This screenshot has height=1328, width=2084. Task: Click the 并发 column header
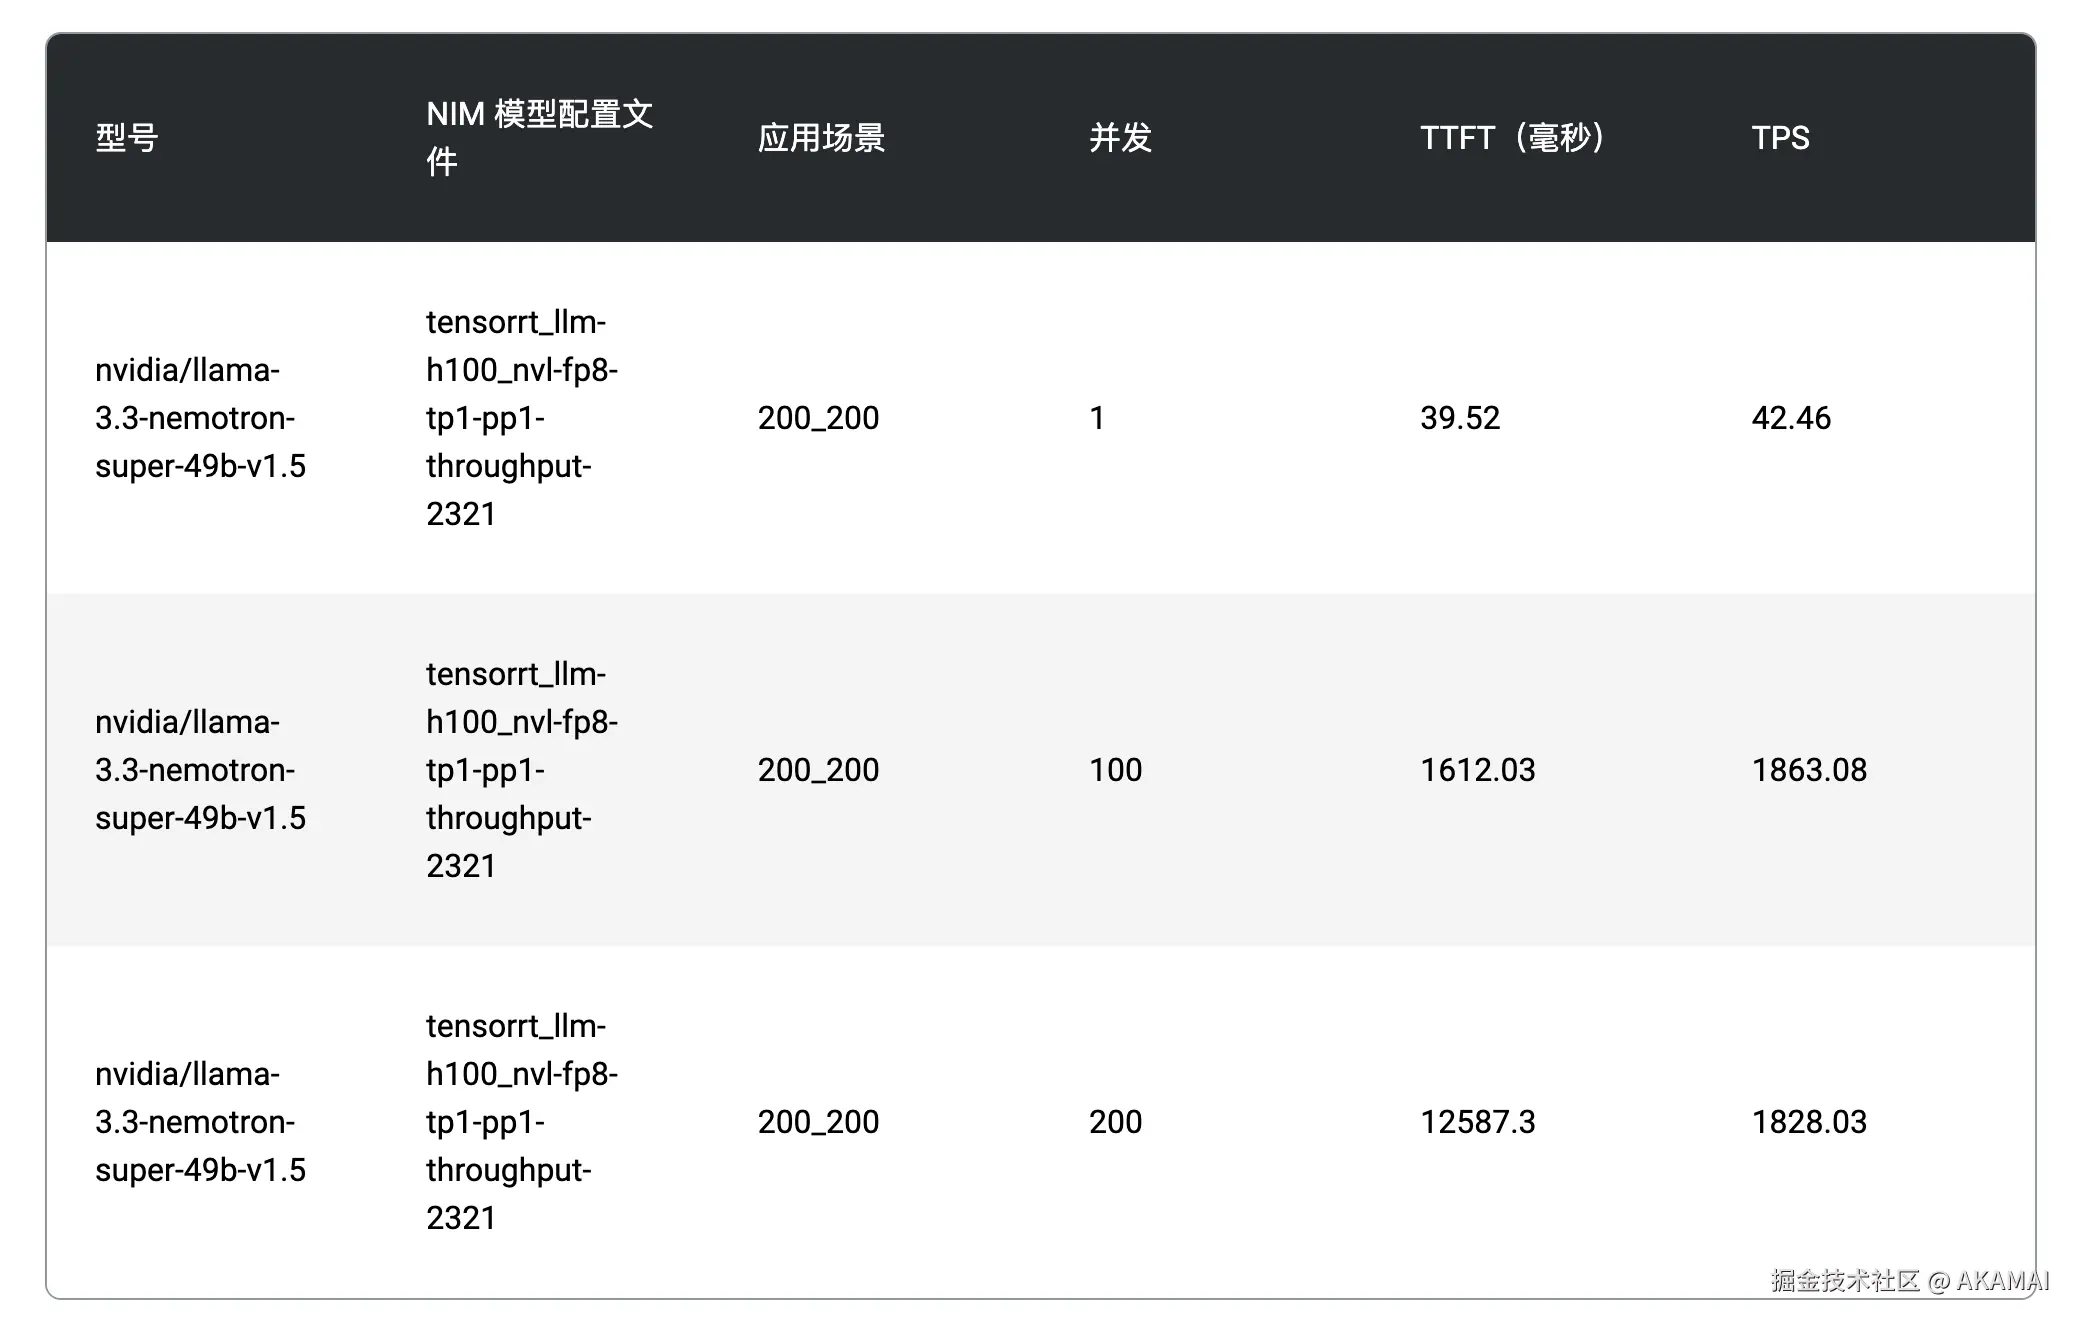(1120, 138)
